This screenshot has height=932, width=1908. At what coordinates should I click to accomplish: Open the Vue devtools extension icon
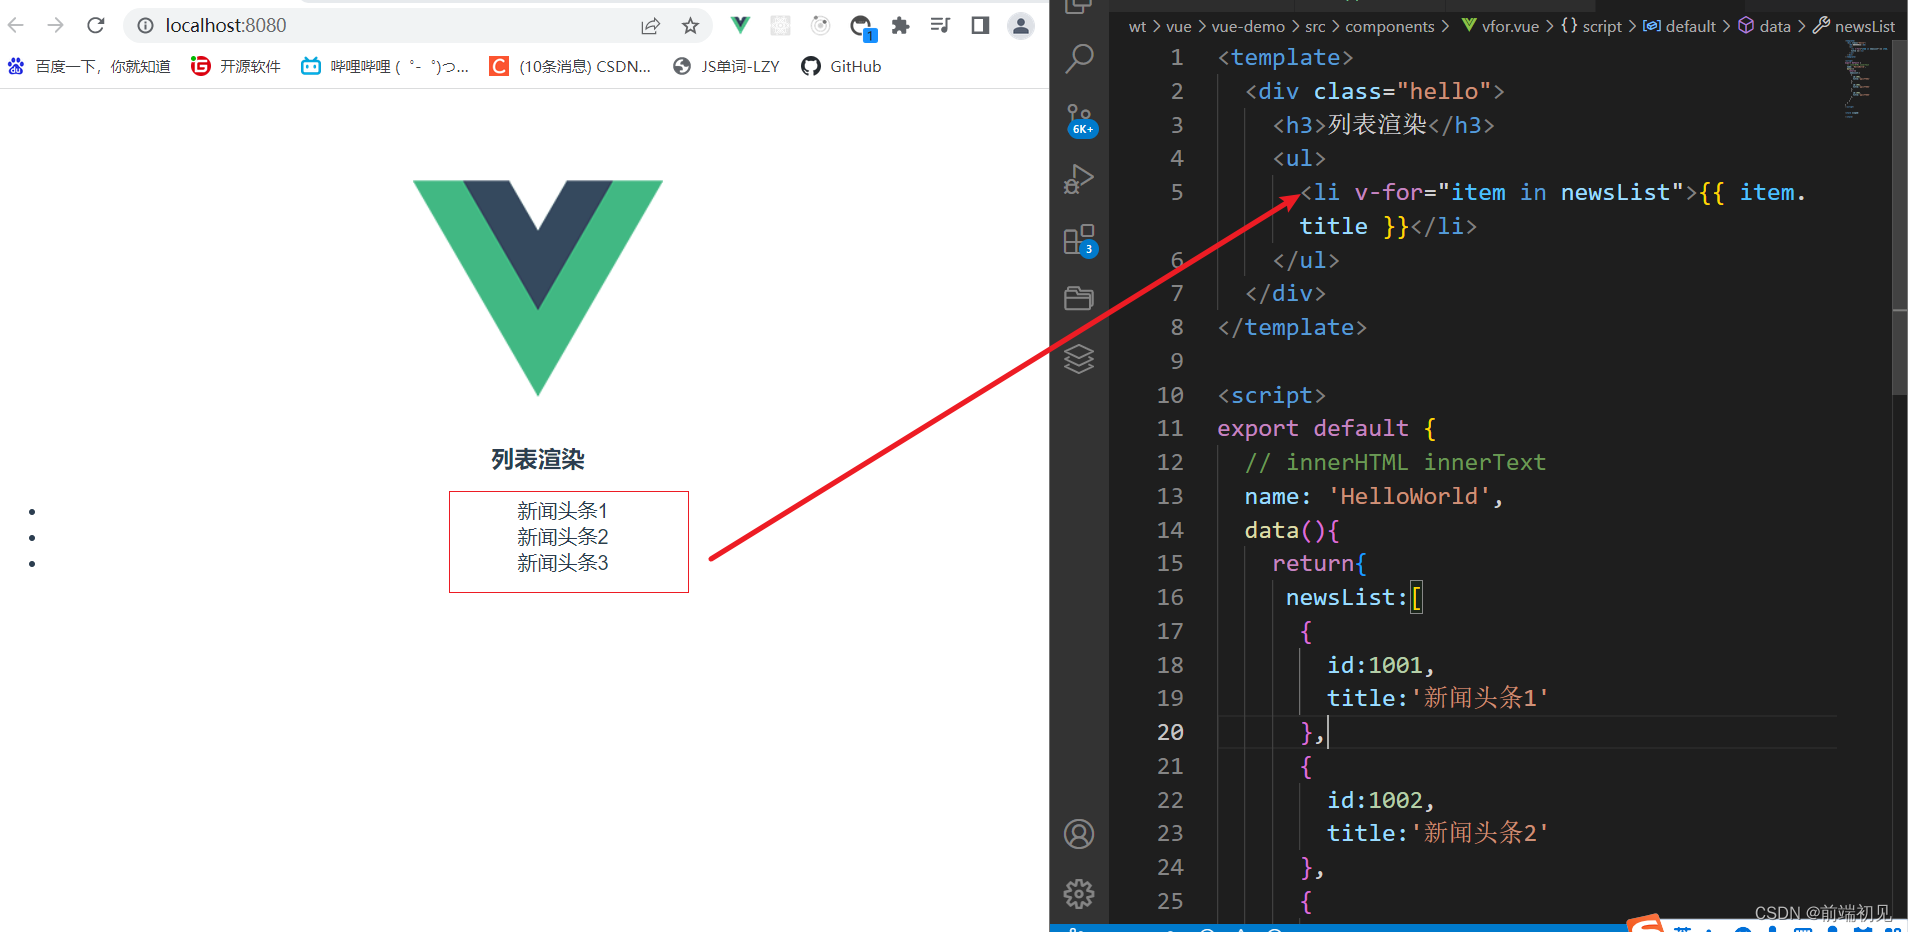pos(740,25)
